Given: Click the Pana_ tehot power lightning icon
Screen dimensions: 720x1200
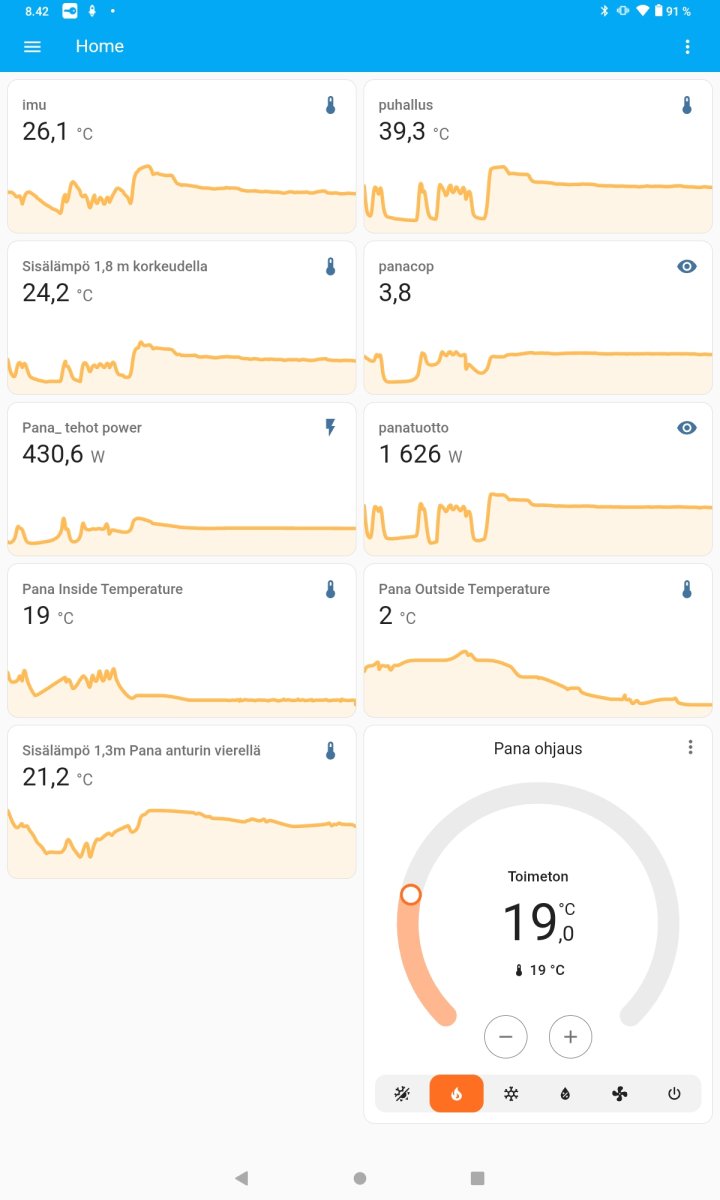Looking at the screenshot, I should click(331, 428).
